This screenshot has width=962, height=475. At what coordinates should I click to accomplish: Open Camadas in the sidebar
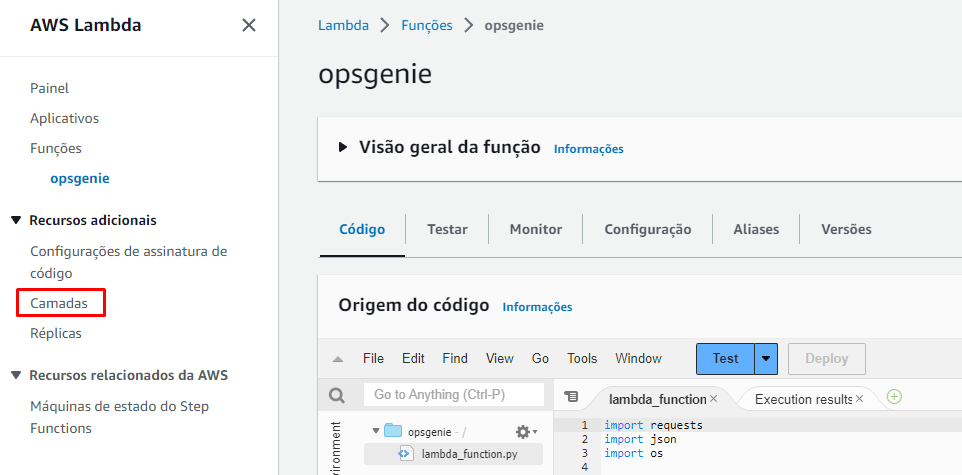tap(59, 302)
